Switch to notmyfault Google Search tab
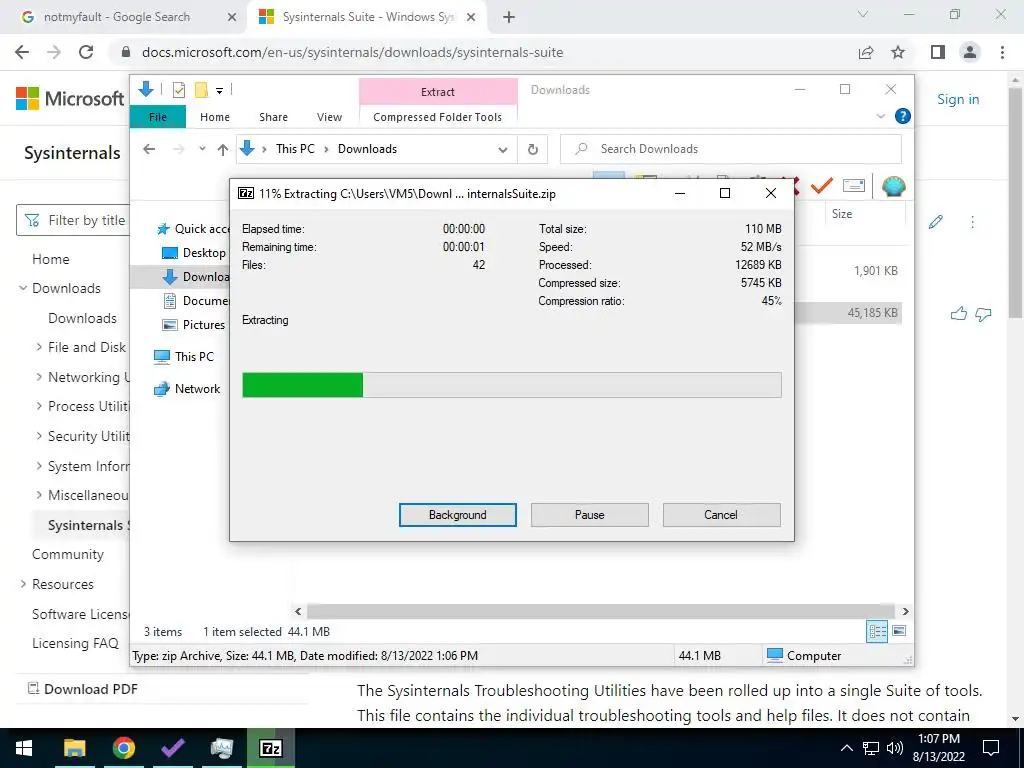 [x=118, y=17]
